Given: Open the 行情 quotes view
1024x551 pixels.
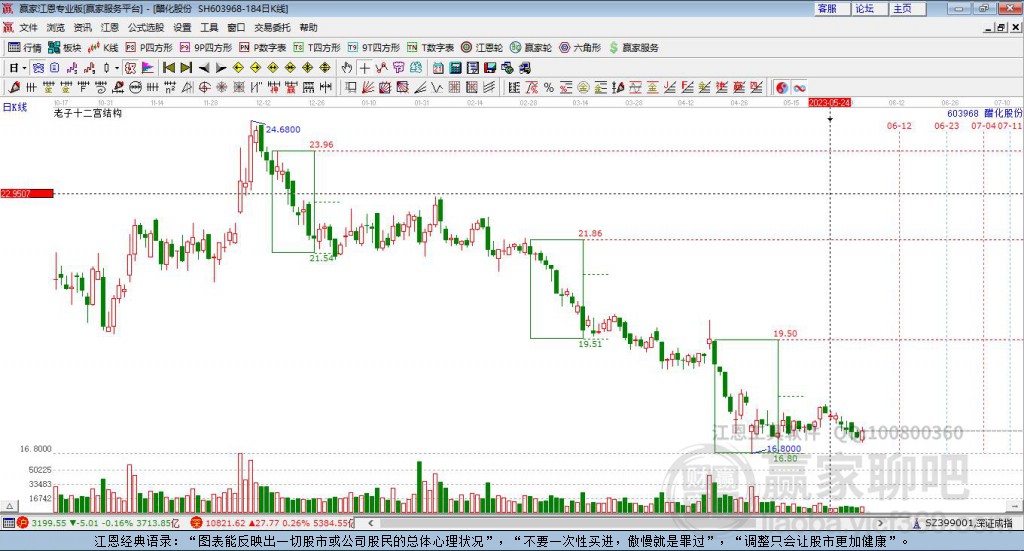Looking at the screenshot, I should (25, 48).
